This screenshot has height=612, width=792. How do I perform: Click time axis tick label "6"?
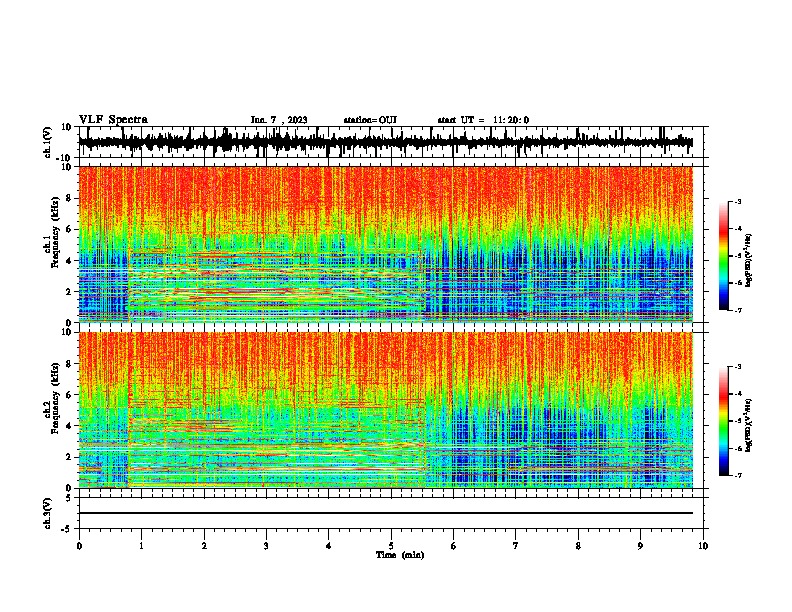tap(454, 546)
